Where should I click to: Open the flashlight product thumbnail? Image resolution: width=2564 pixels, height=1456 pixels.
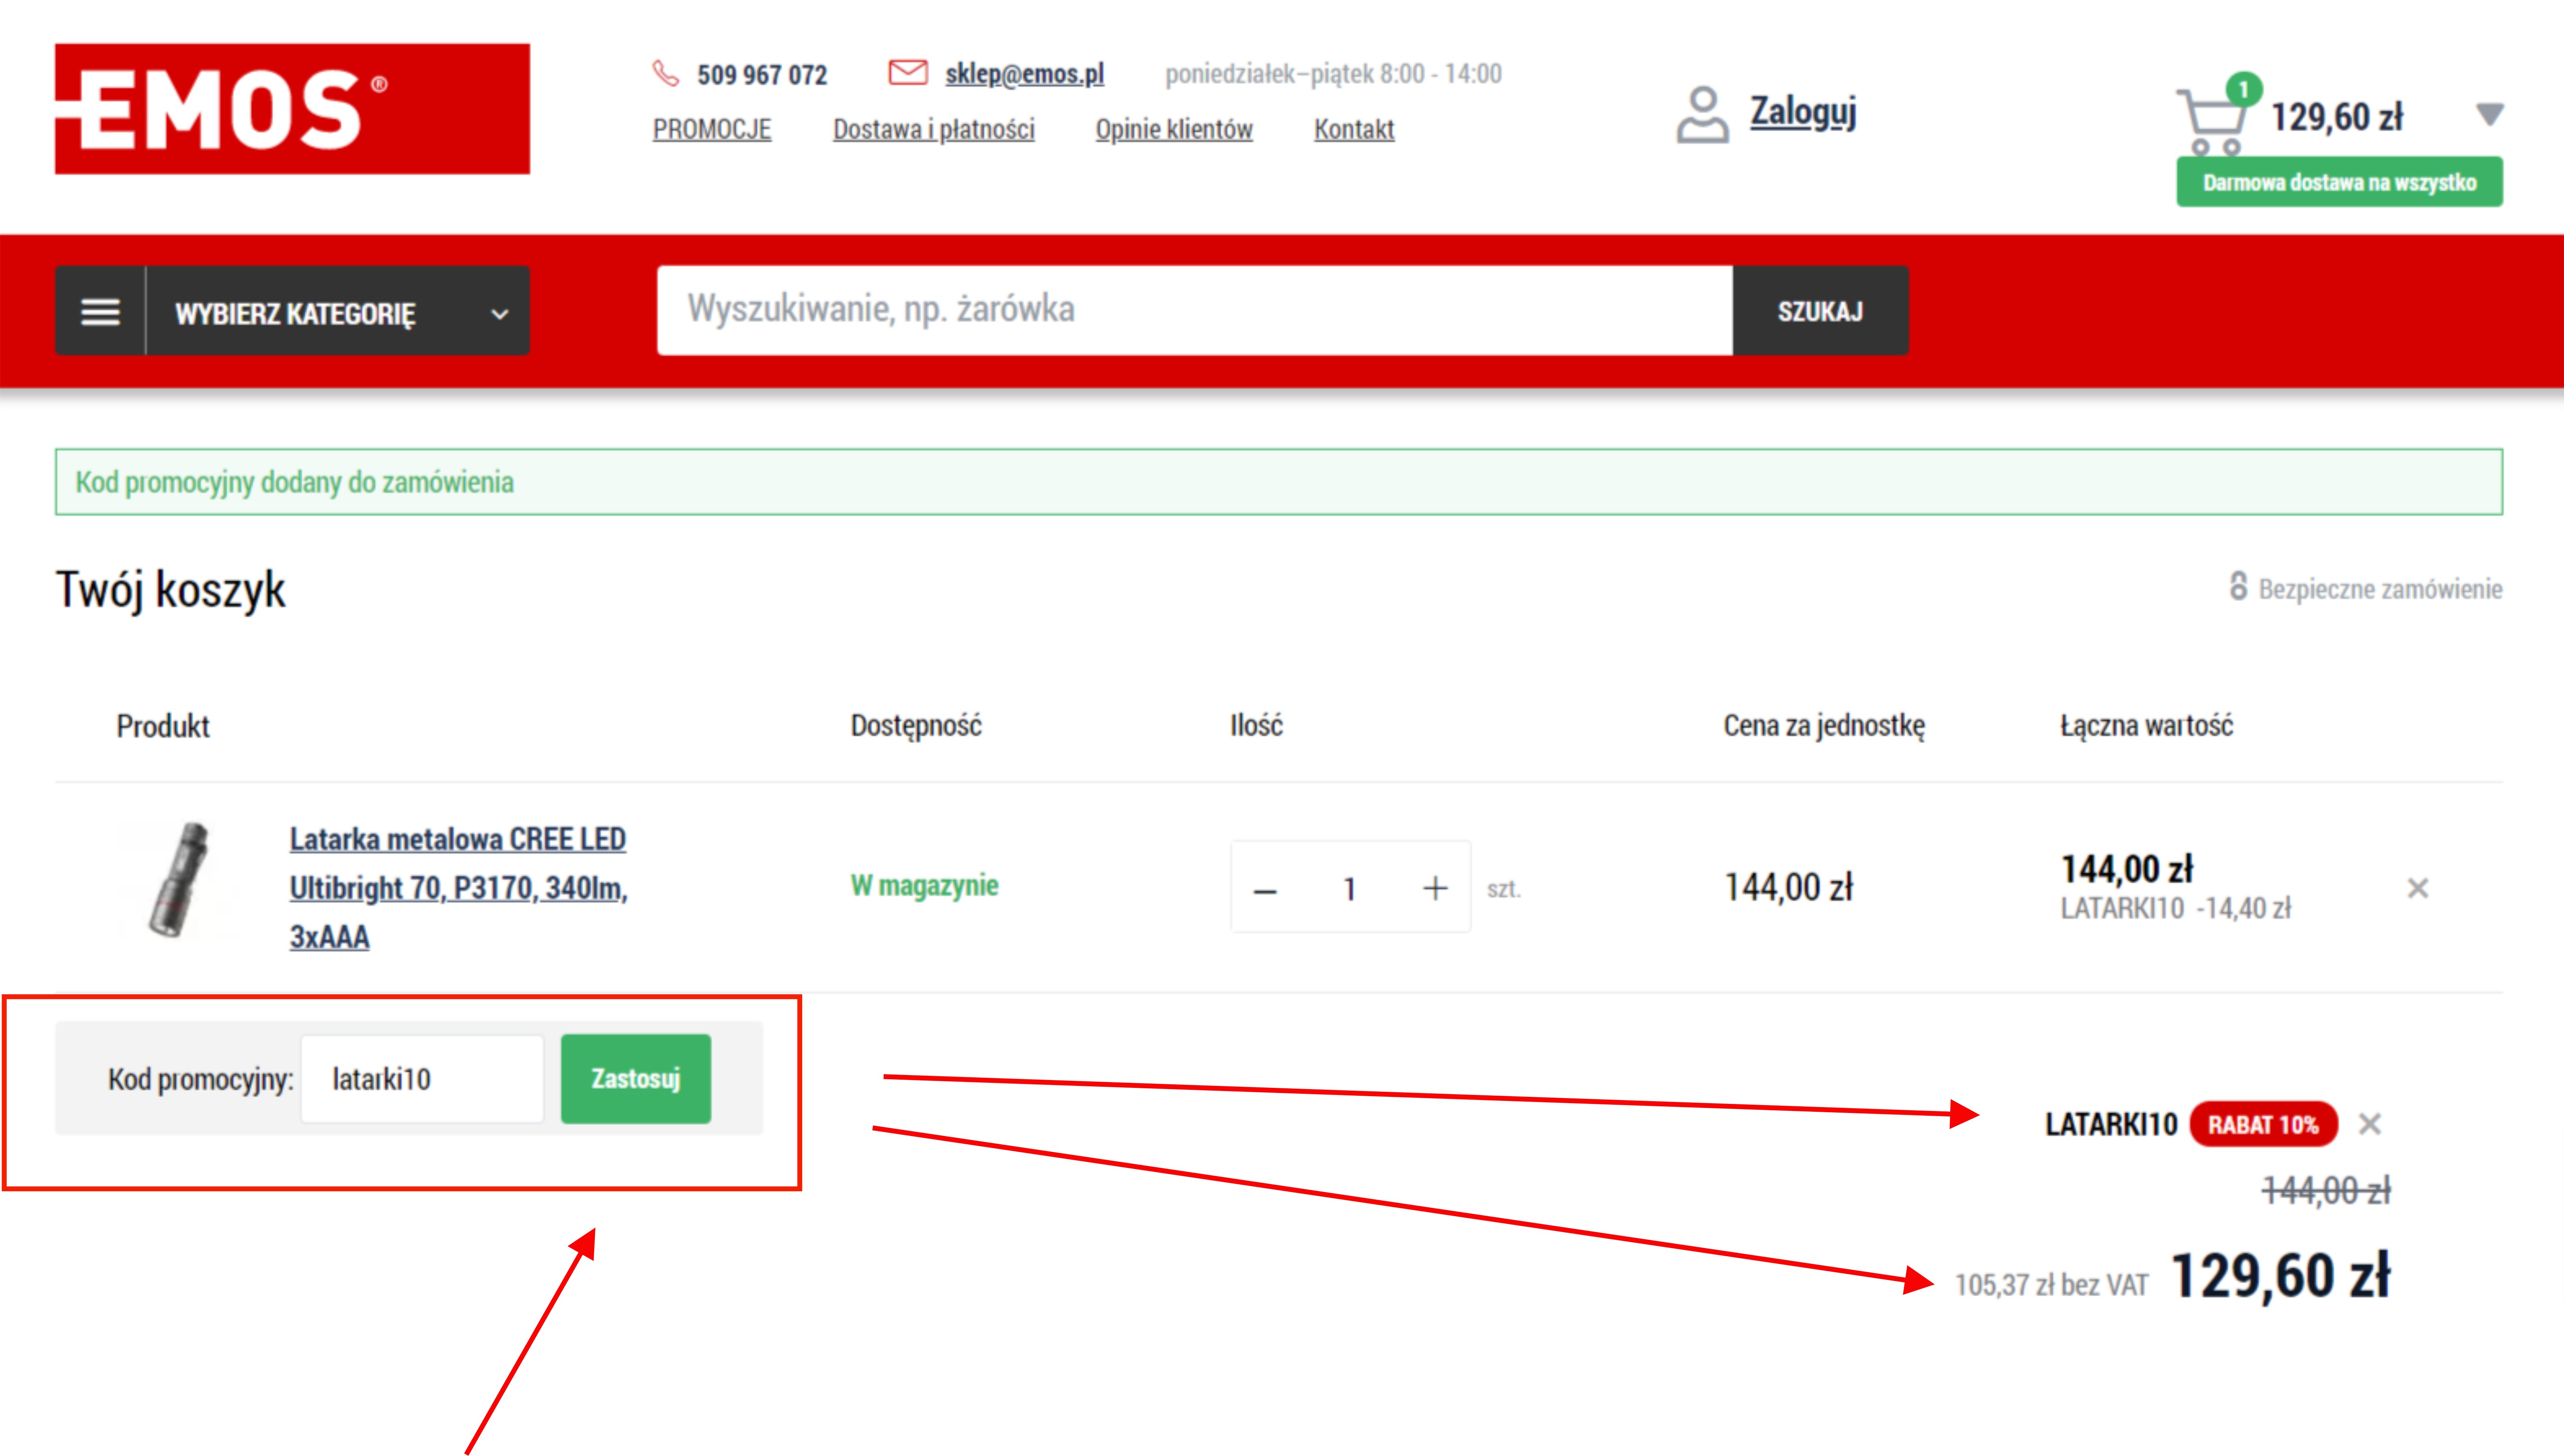[180, 880]
